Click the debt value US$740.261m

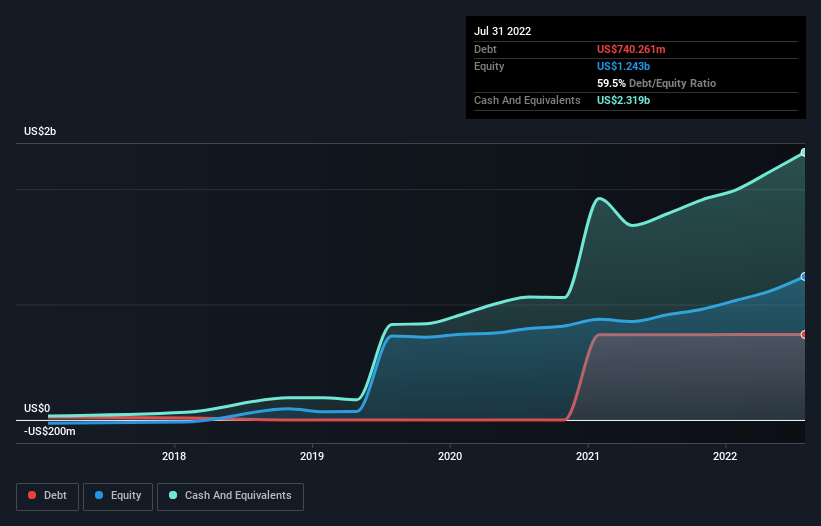631,49
